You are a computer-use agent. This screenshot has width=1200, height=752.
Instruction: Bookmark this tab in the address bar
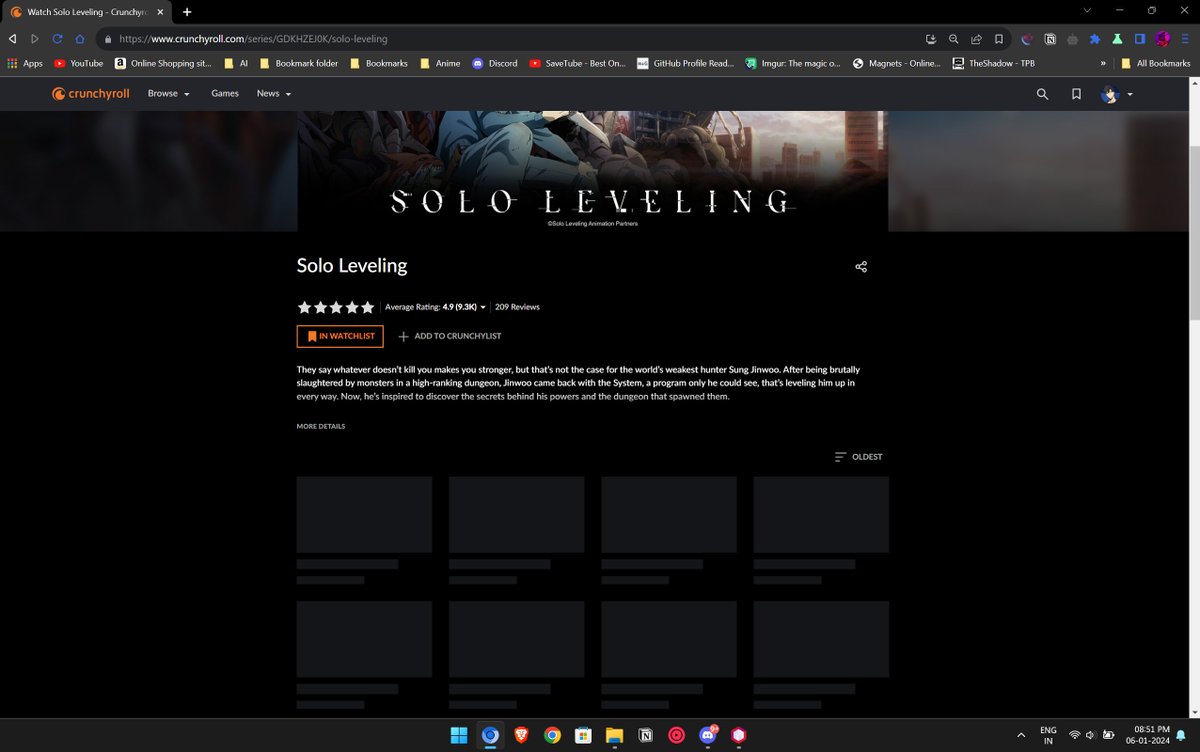pos(998,39)
